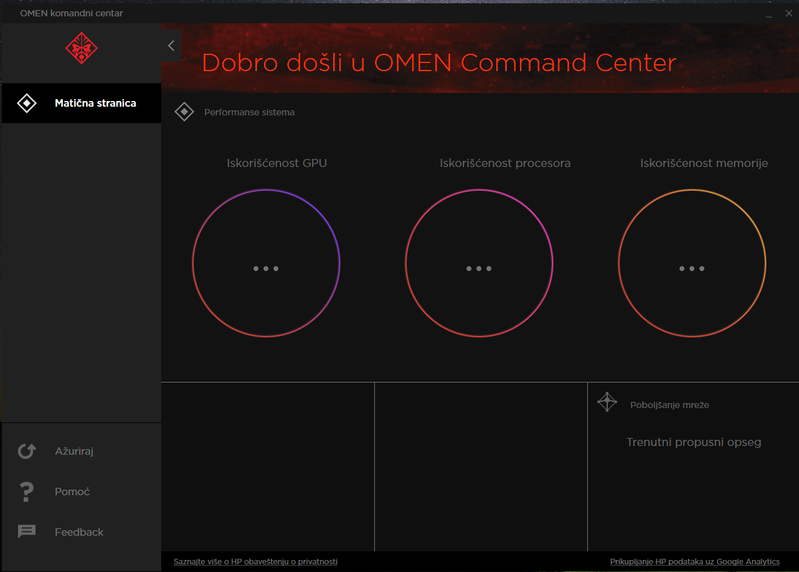Select the Iskorišćenost procesora circular gauge
799x572 pixels.
click(x=479, y=264)
